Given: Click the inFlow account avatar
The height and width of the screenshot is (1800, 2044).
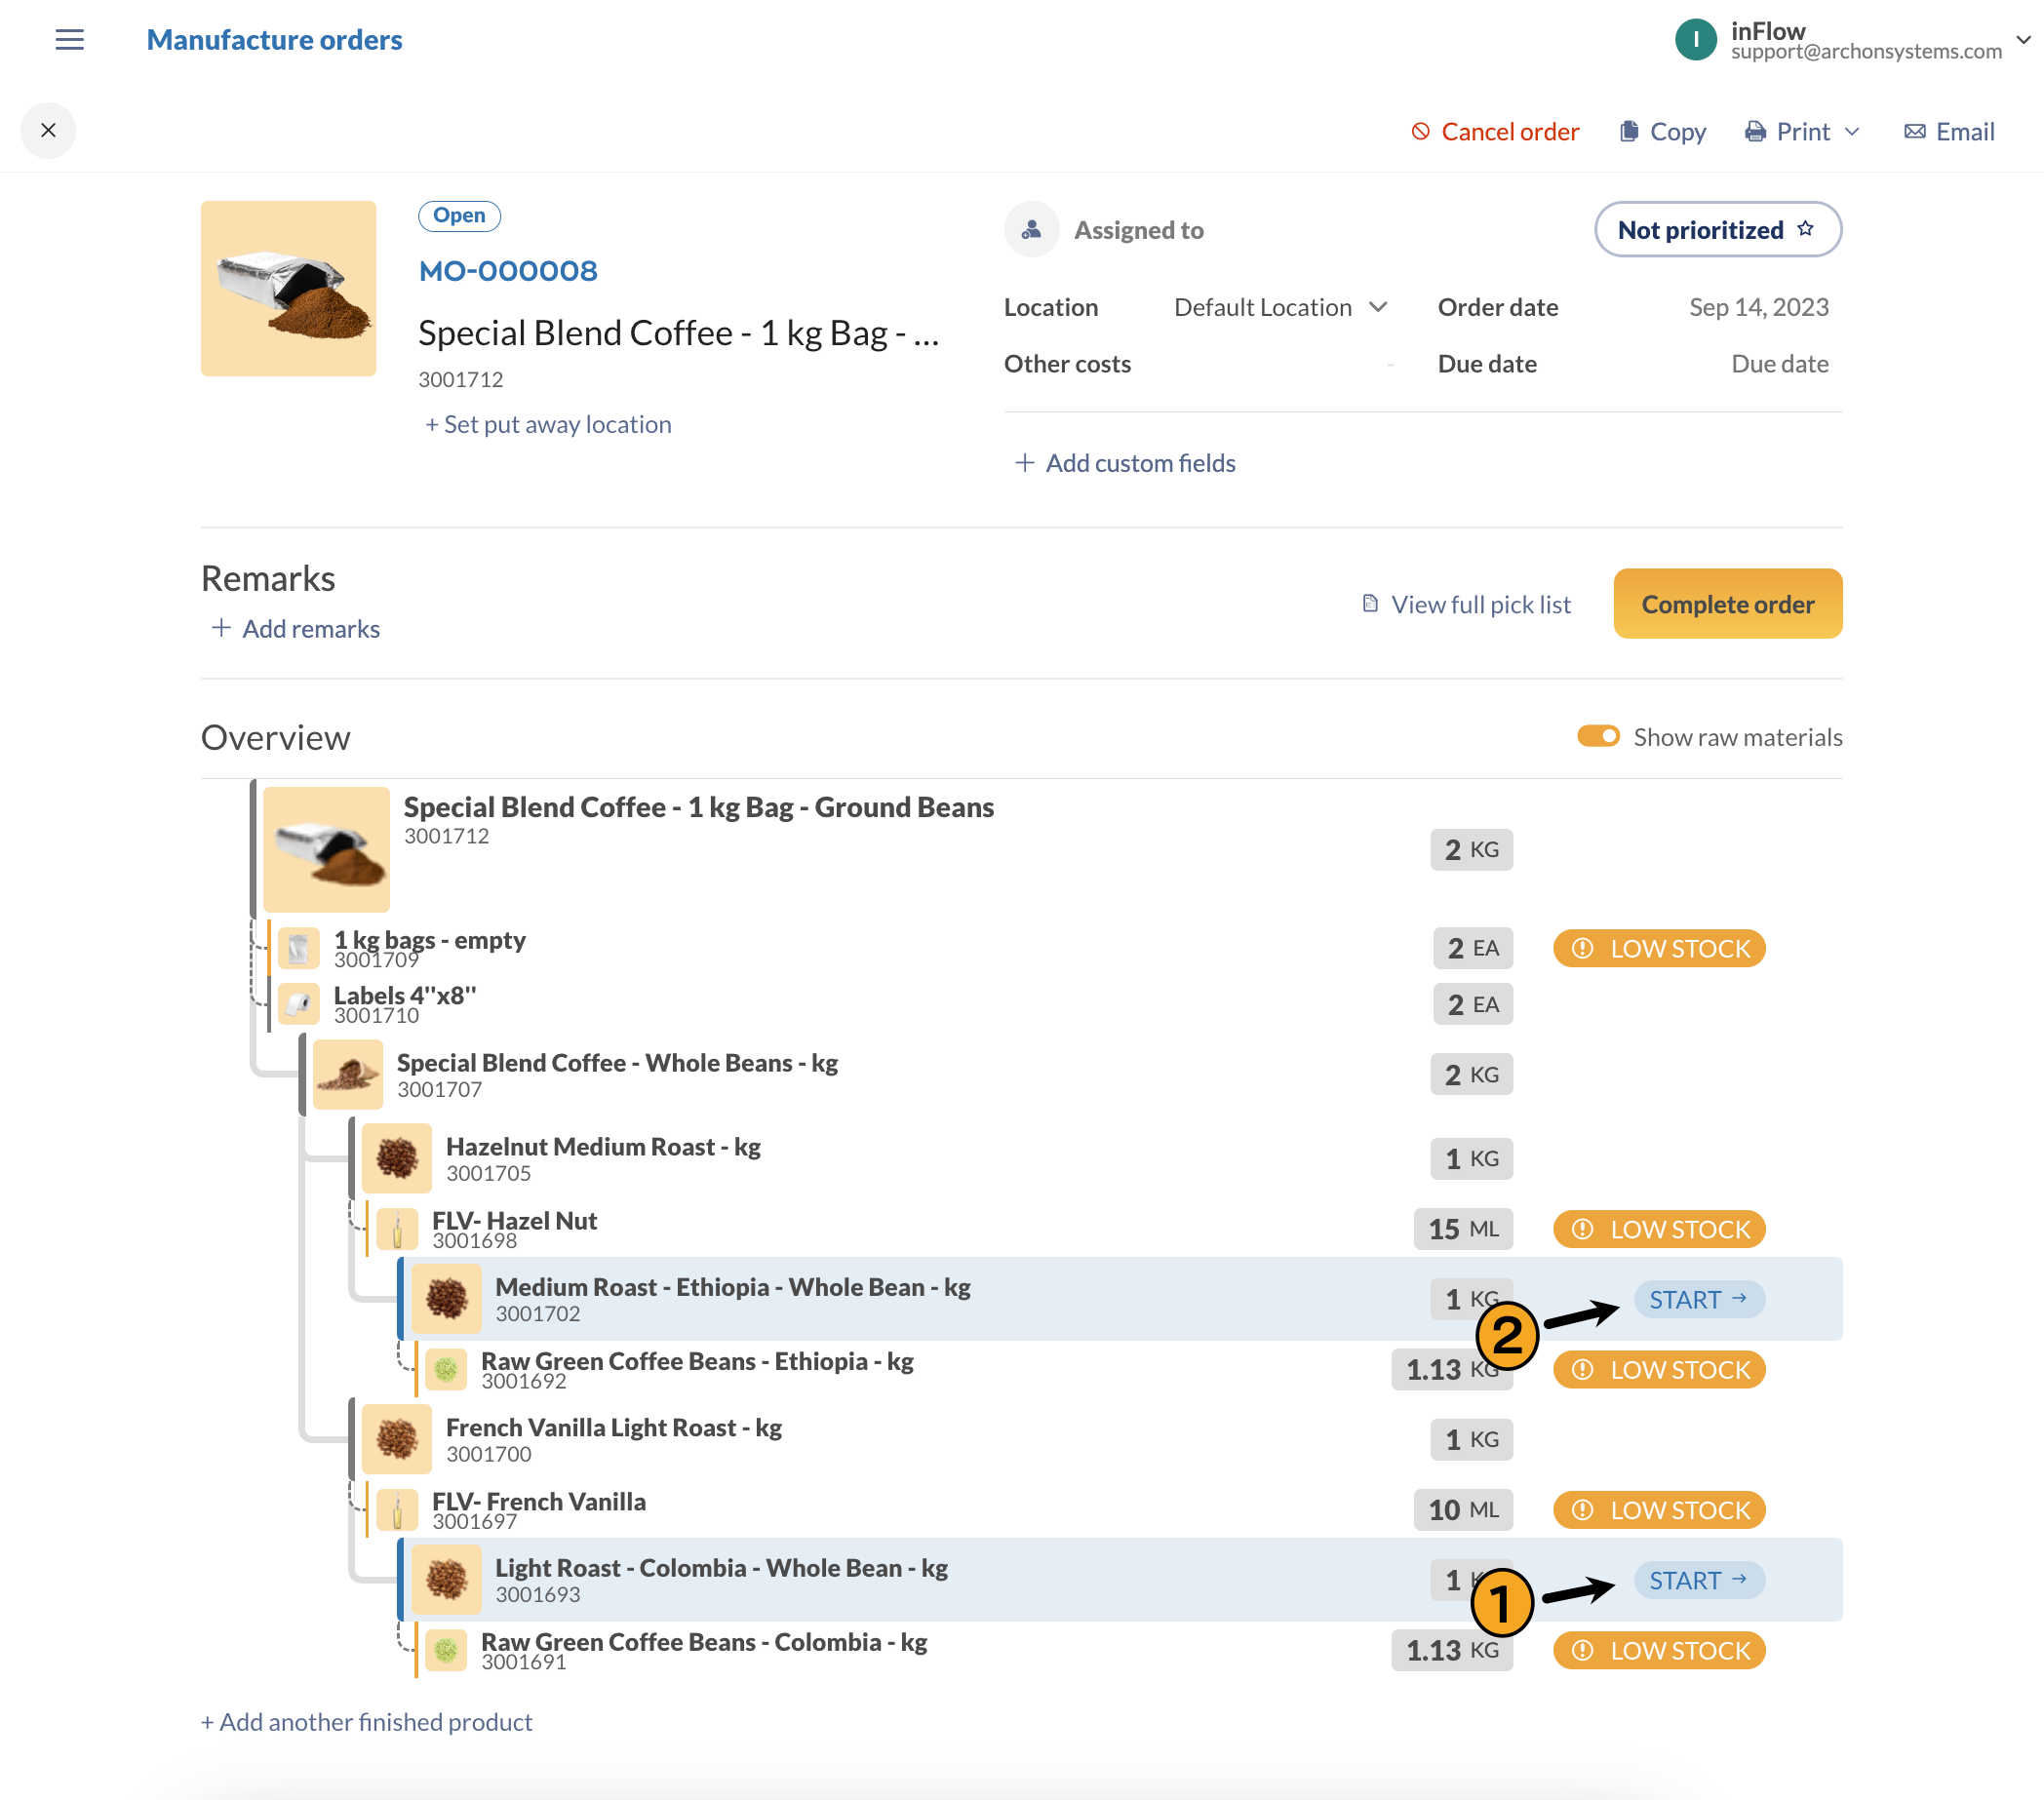Looking at the screenshot, I should [1695, 40].
